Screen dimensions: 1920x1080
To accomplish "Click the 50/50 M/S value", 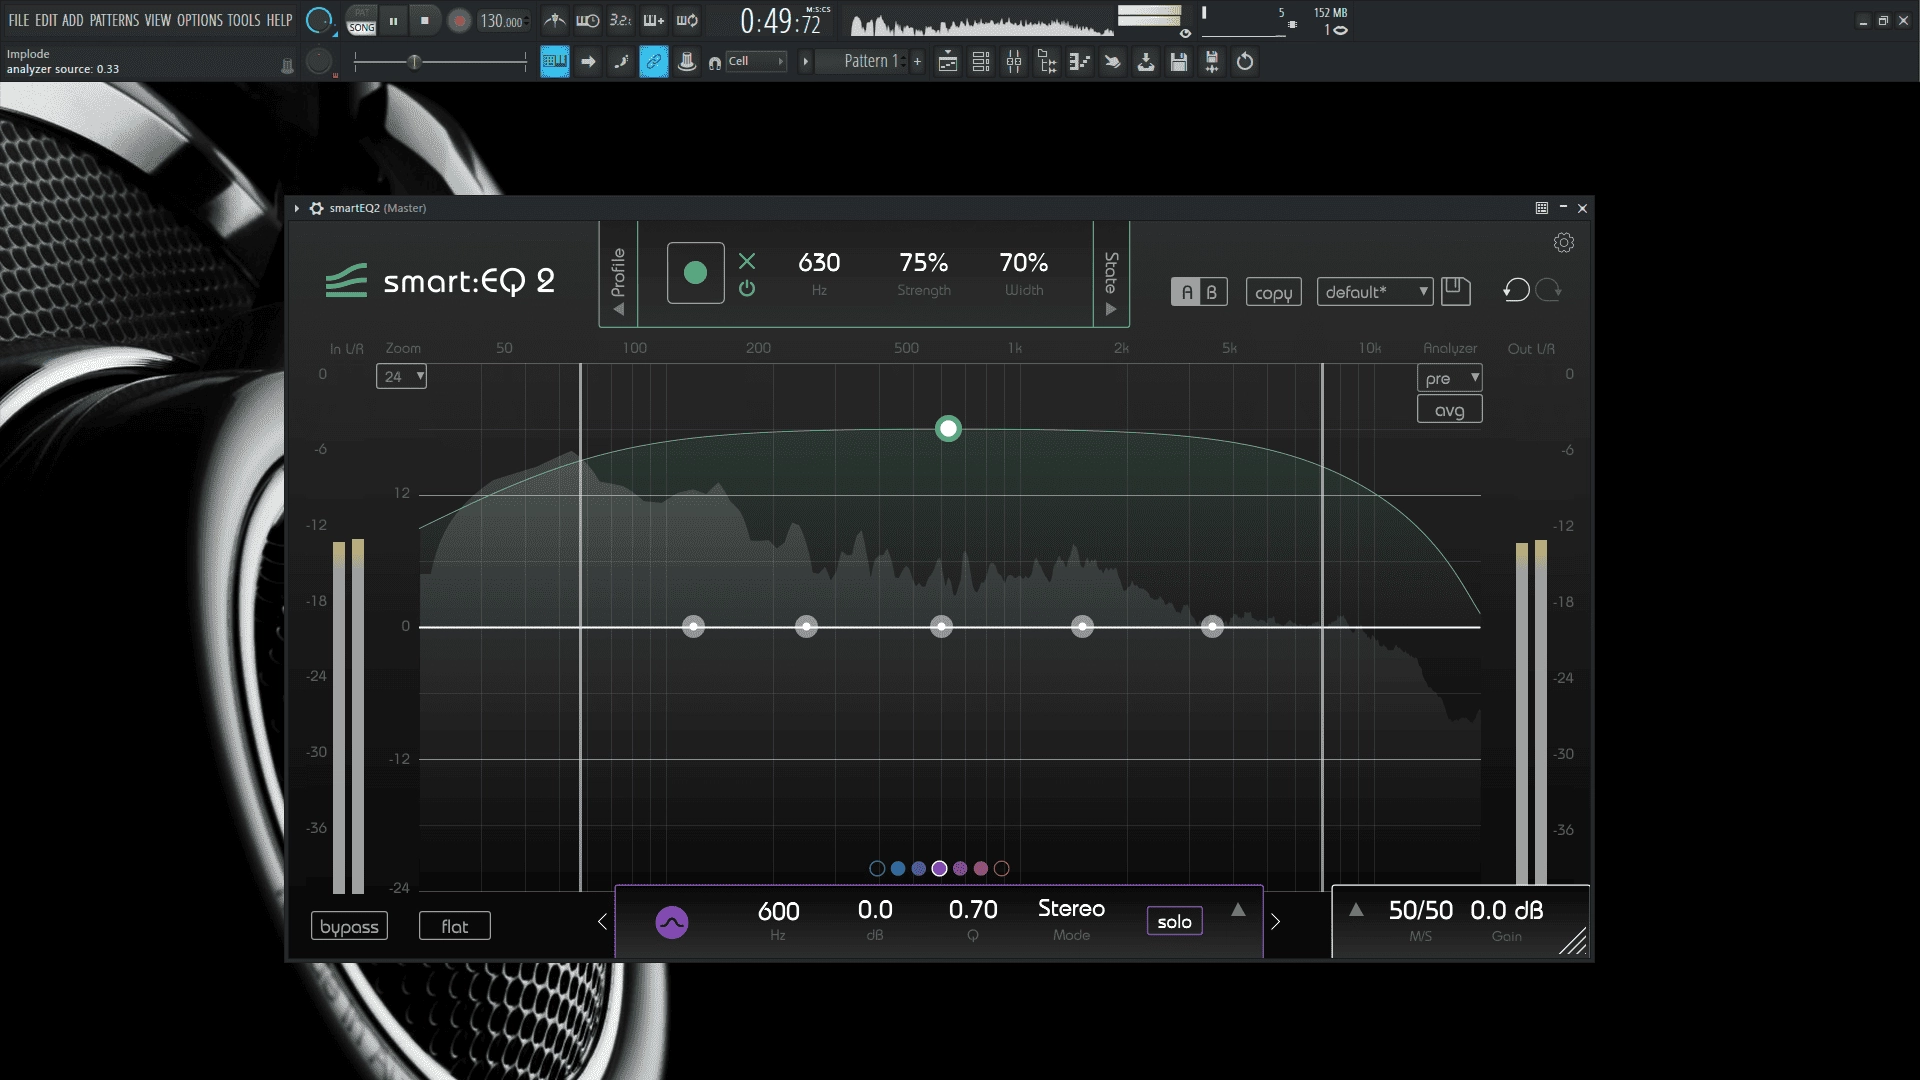I will coord(1420,910).
